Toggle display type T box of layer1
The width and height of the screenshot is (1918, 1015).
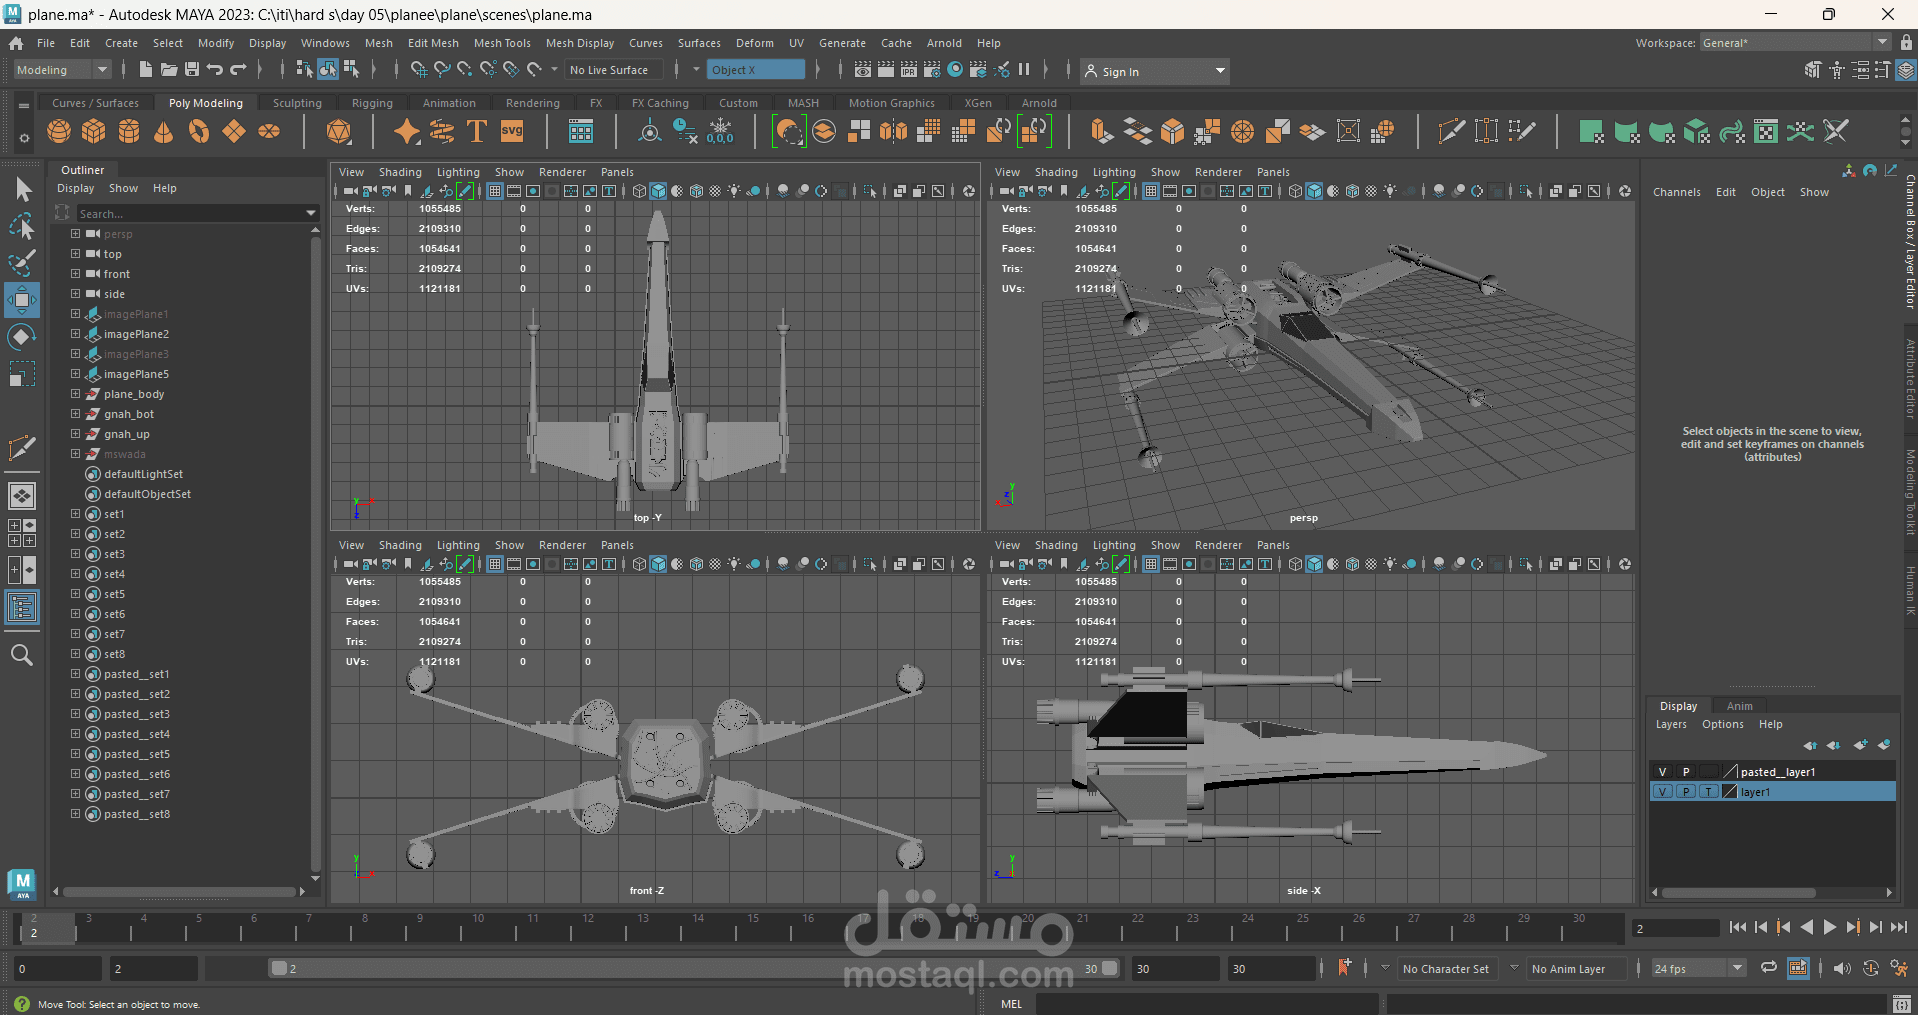click(1709, 792)
